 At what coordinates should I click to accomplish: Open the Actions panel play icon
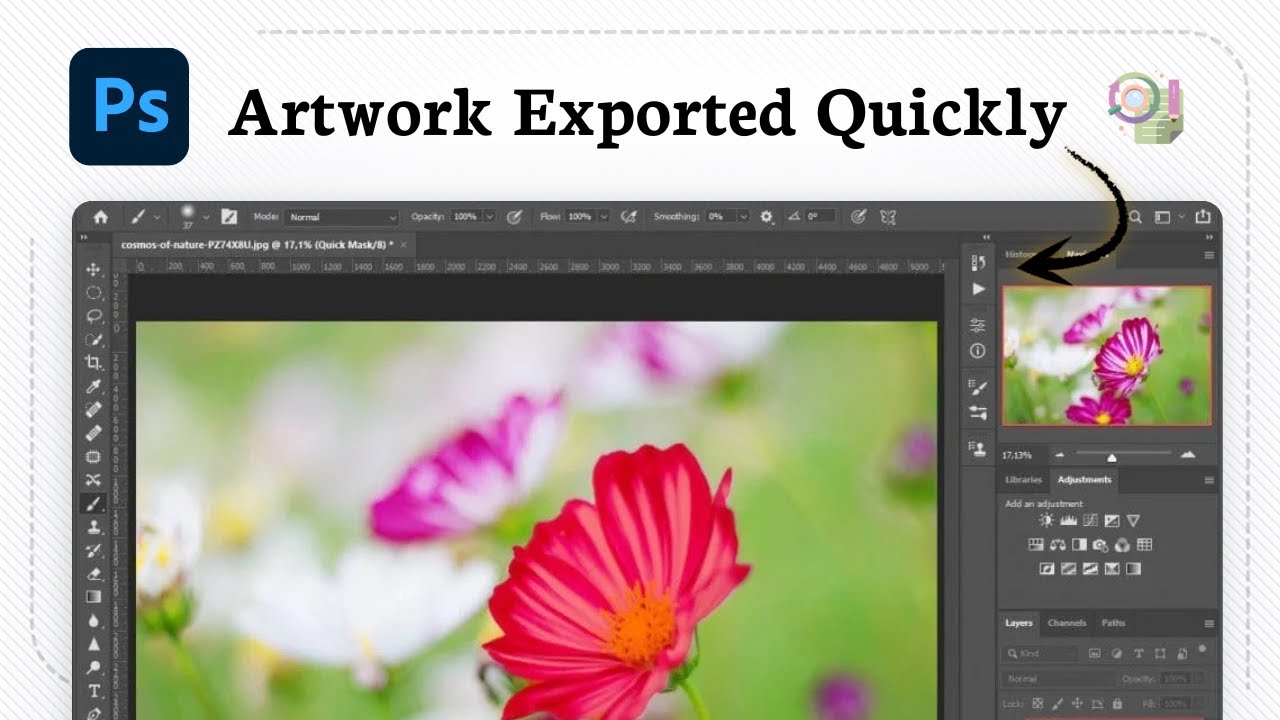(978, 289)
